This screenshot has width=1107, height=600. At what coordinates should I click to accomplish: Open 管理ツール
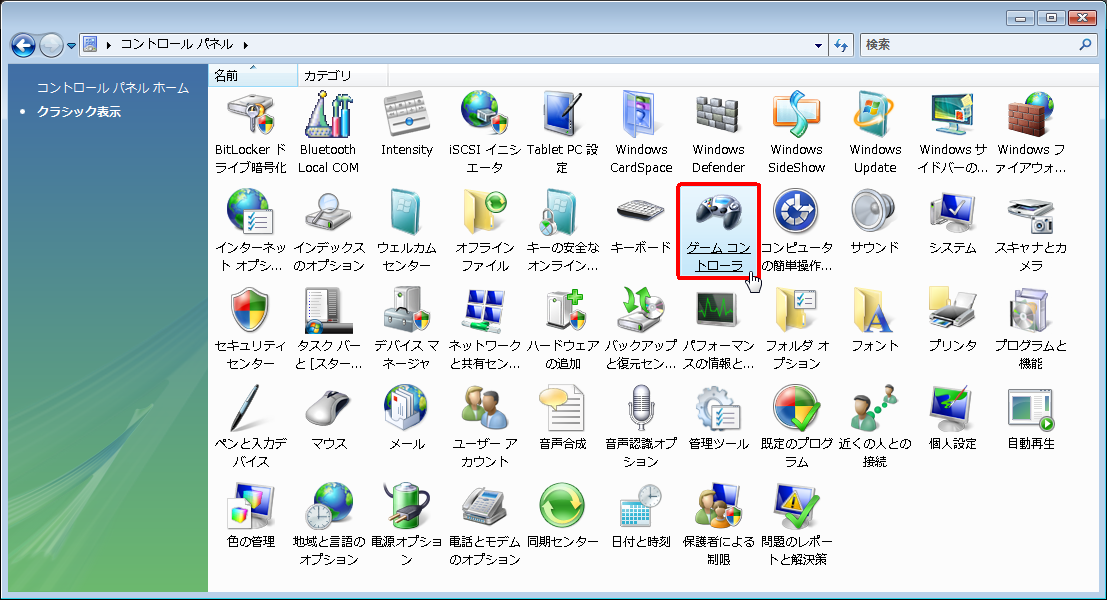coord(718,418)
